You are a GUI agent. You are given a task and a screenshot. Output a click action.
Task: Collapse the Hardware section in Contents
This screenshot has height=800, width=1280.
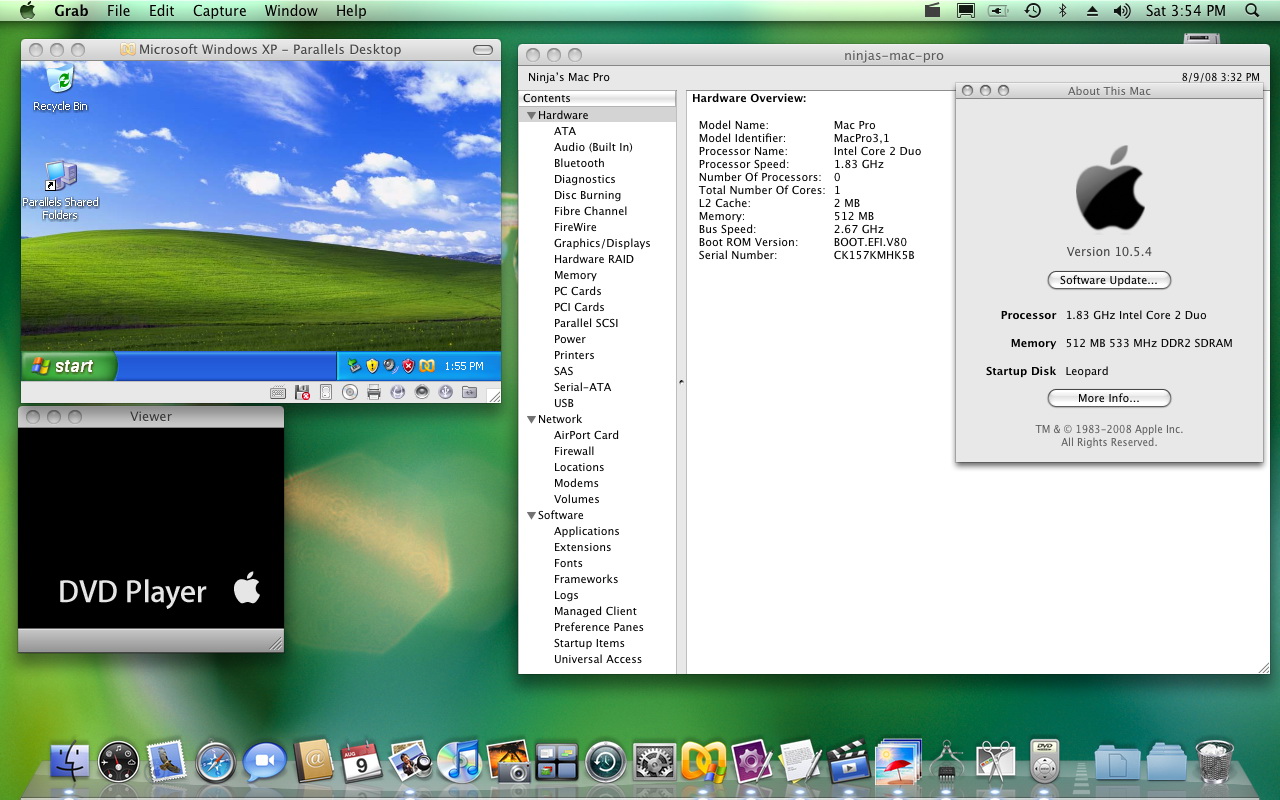531,116
